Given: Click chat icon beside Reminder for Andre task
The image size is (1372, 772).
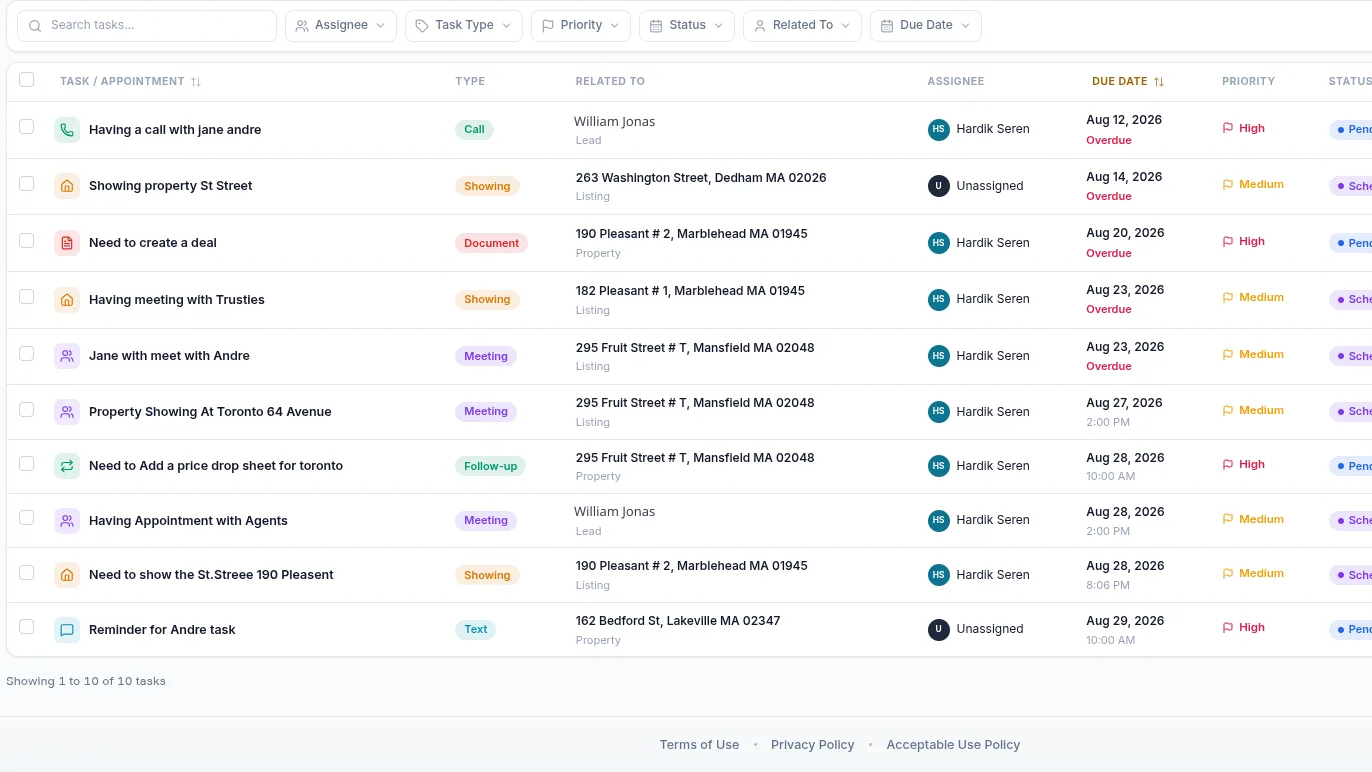Looking at the screenshot, I should pyautogui.click(x=67, y=630).
